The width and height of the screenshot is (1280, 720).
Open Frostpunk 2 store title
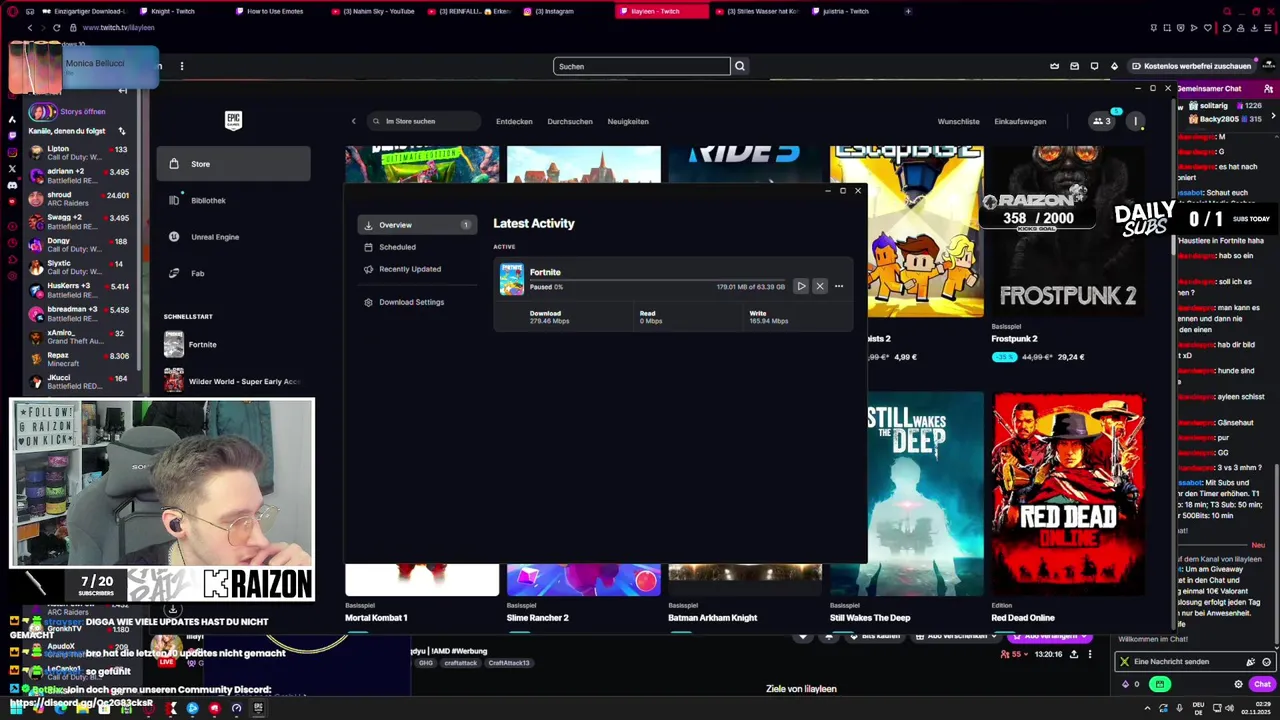[x=1014, y=339]
